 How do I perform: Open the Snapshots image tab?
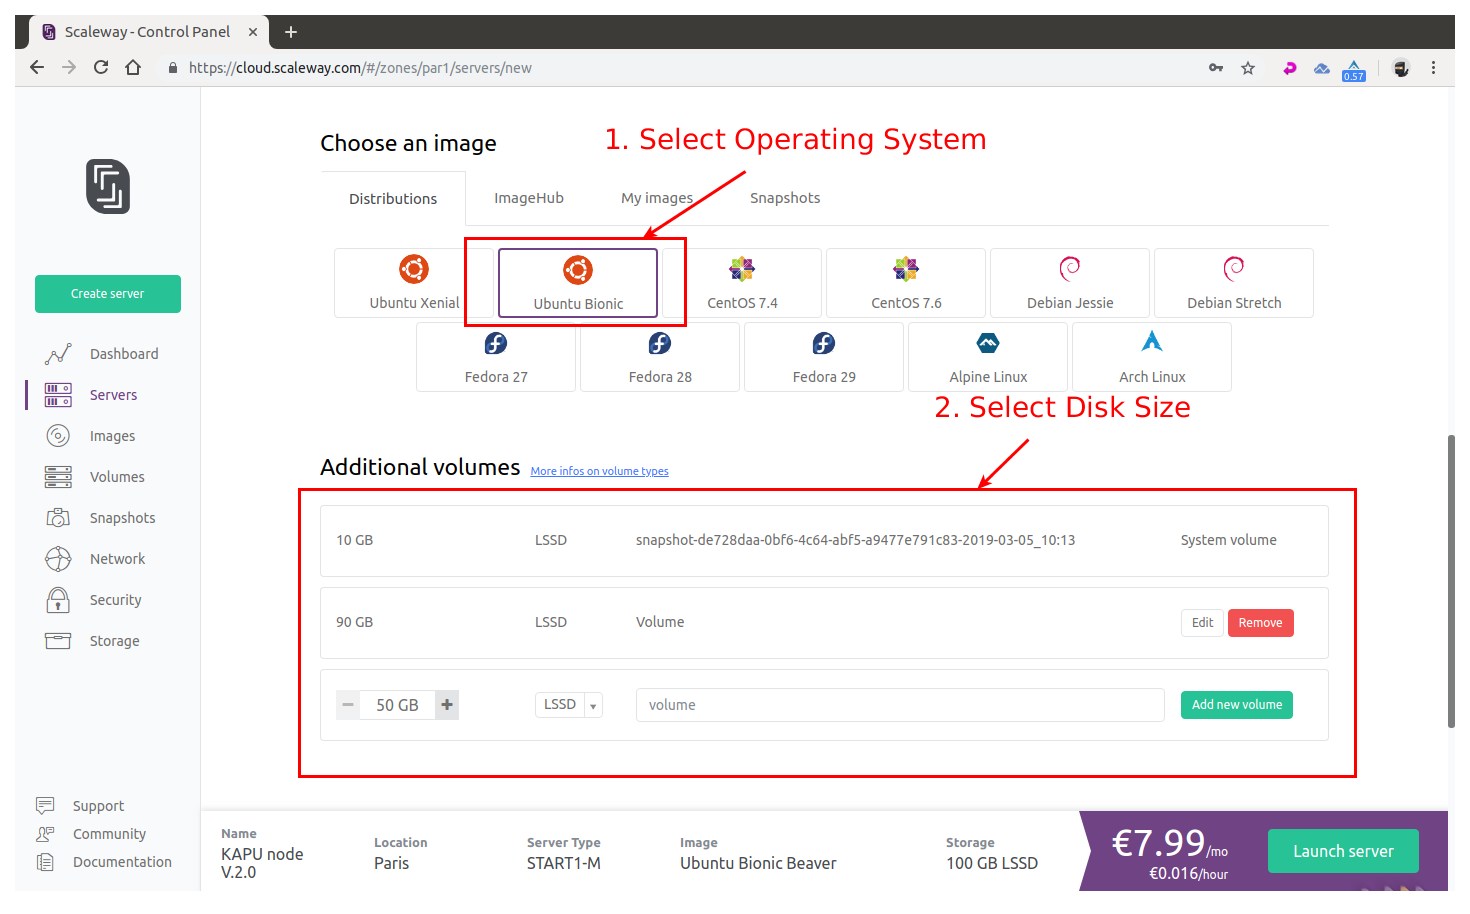point(785,198)
